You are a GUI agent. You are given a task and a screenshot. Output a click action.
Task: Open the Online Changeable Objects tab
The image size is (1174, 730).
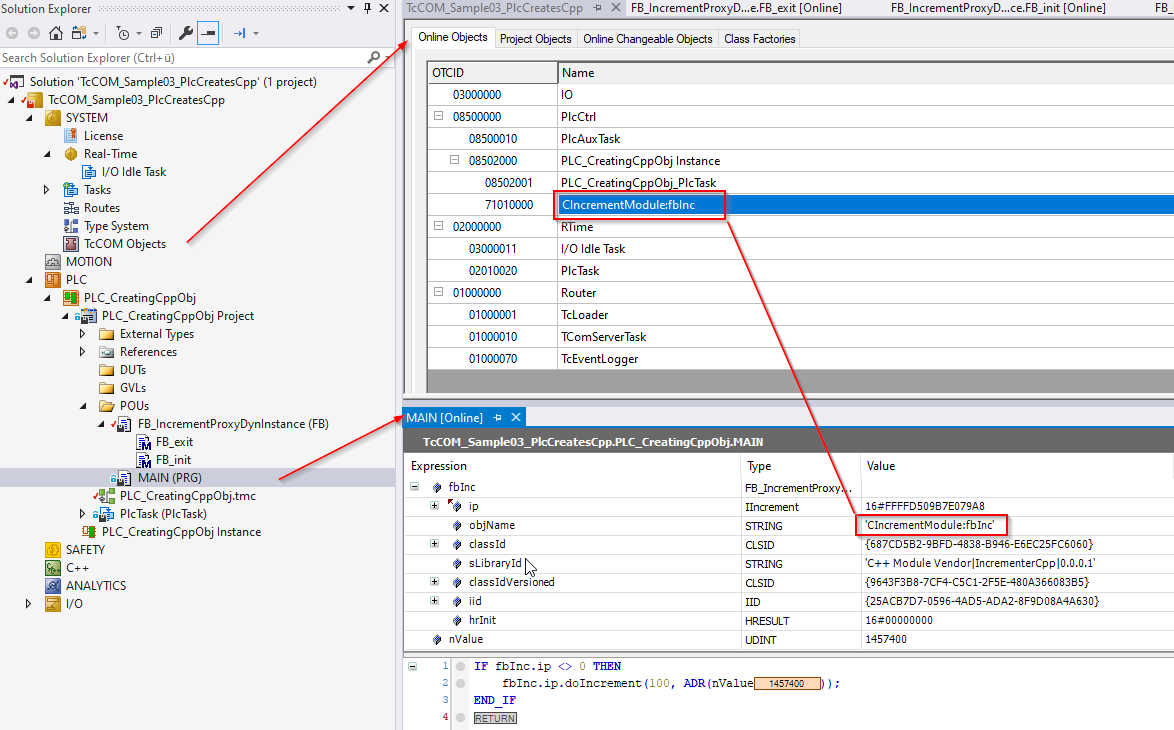648,38
